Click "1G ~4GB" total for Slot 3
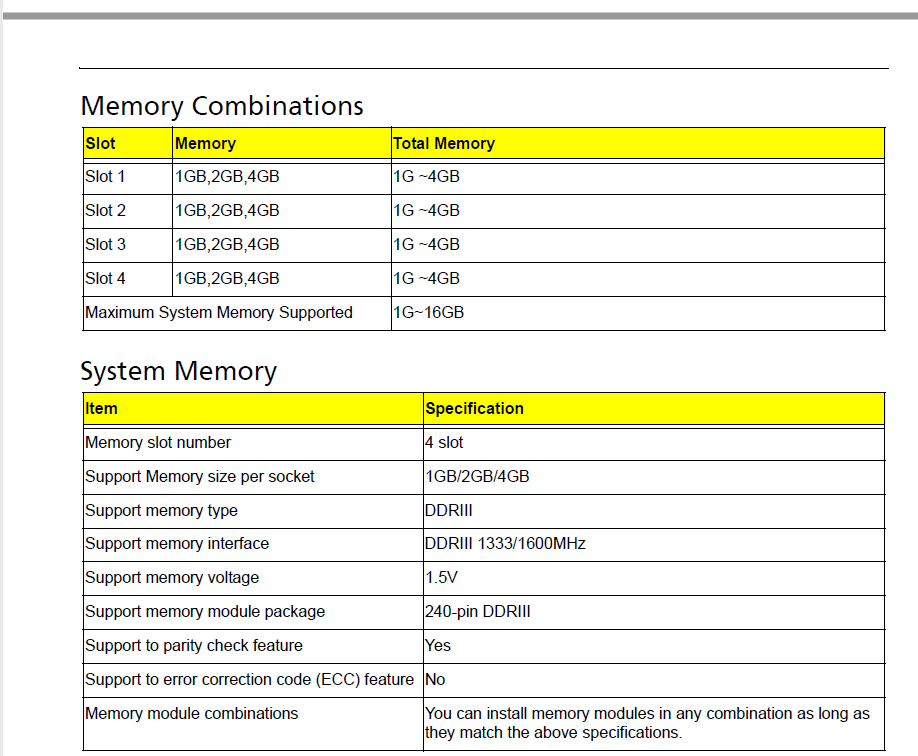The image size is (918, 756). coord(426,245)
